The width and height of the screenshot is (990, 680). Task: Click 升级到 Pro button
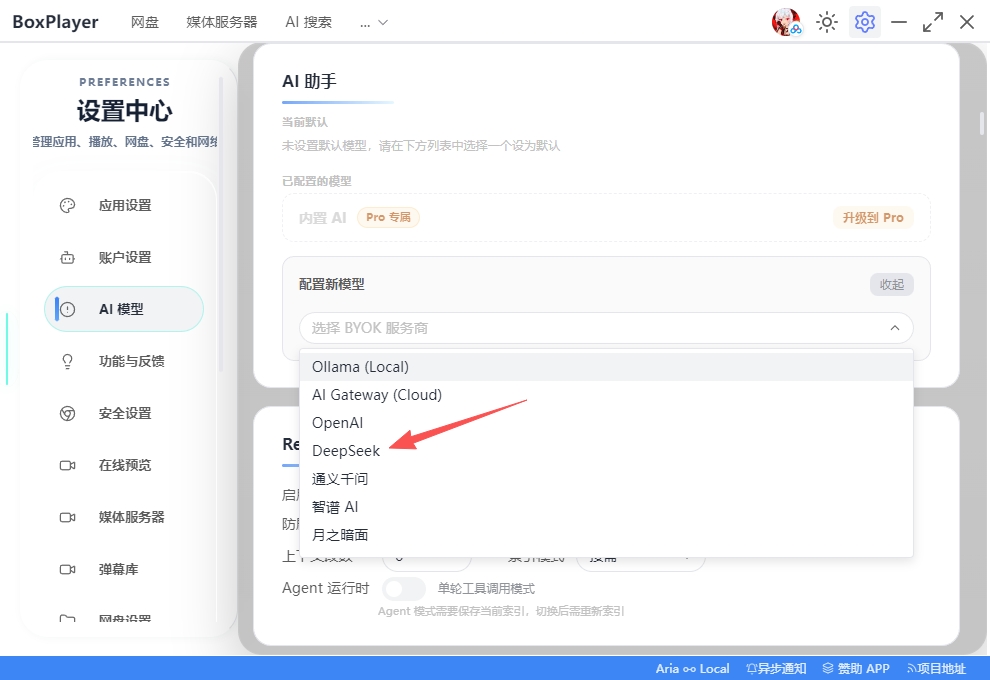(873, 218)
